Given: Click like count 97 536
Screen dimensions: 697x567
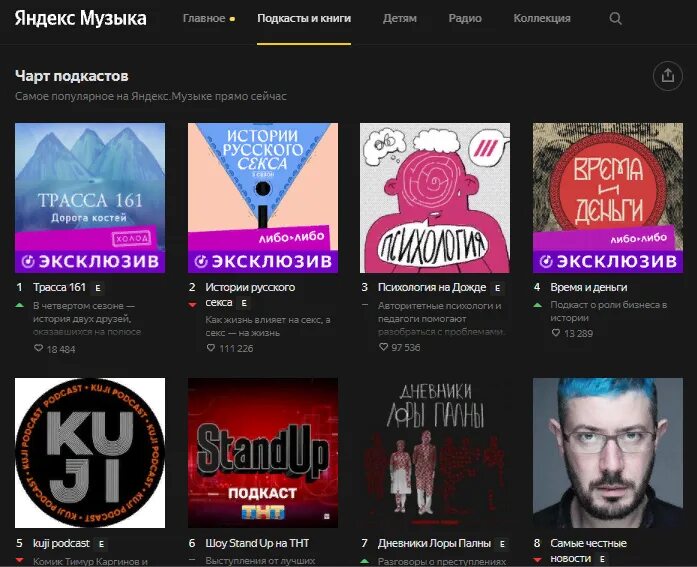Looking at the screenshot, I should tap(405, 347).
